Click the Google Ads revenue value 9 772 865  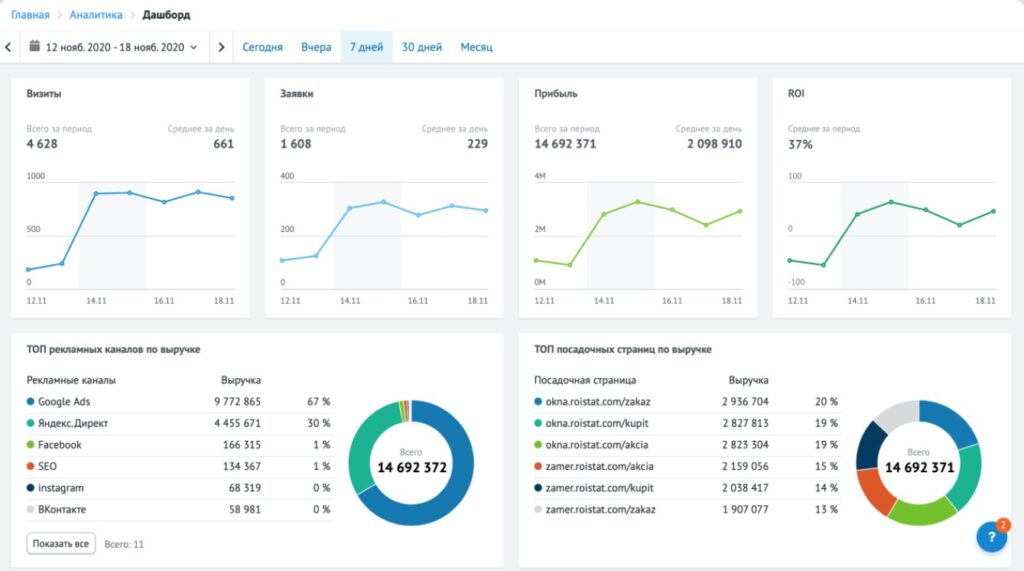point(237,402)
